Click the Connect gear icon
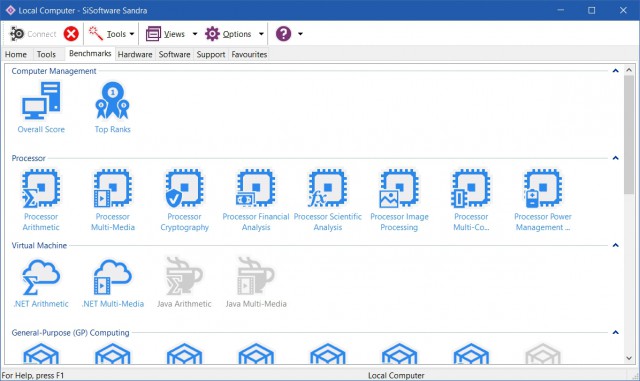This screenshot has height=381, width=640. click(x=17, y=33)
